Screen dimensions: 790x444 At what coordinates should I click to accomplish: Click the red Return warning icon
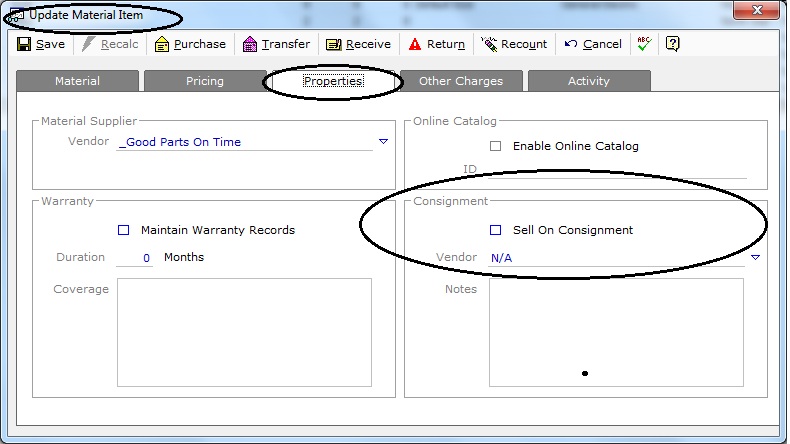tap(414, 44)
